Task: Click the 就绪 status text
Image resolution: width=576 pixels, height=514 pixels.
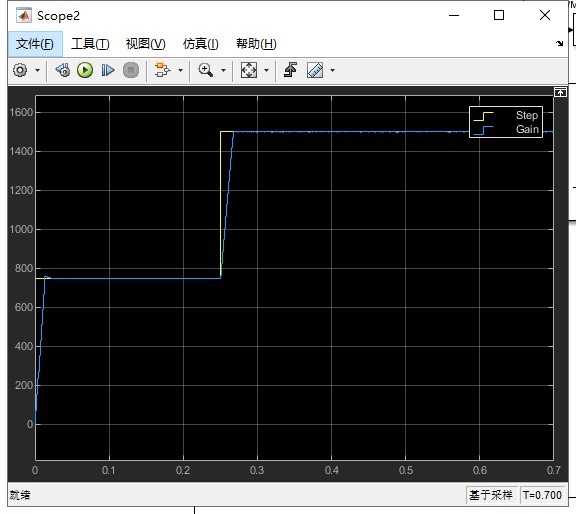Action: [x=20, y=495]
